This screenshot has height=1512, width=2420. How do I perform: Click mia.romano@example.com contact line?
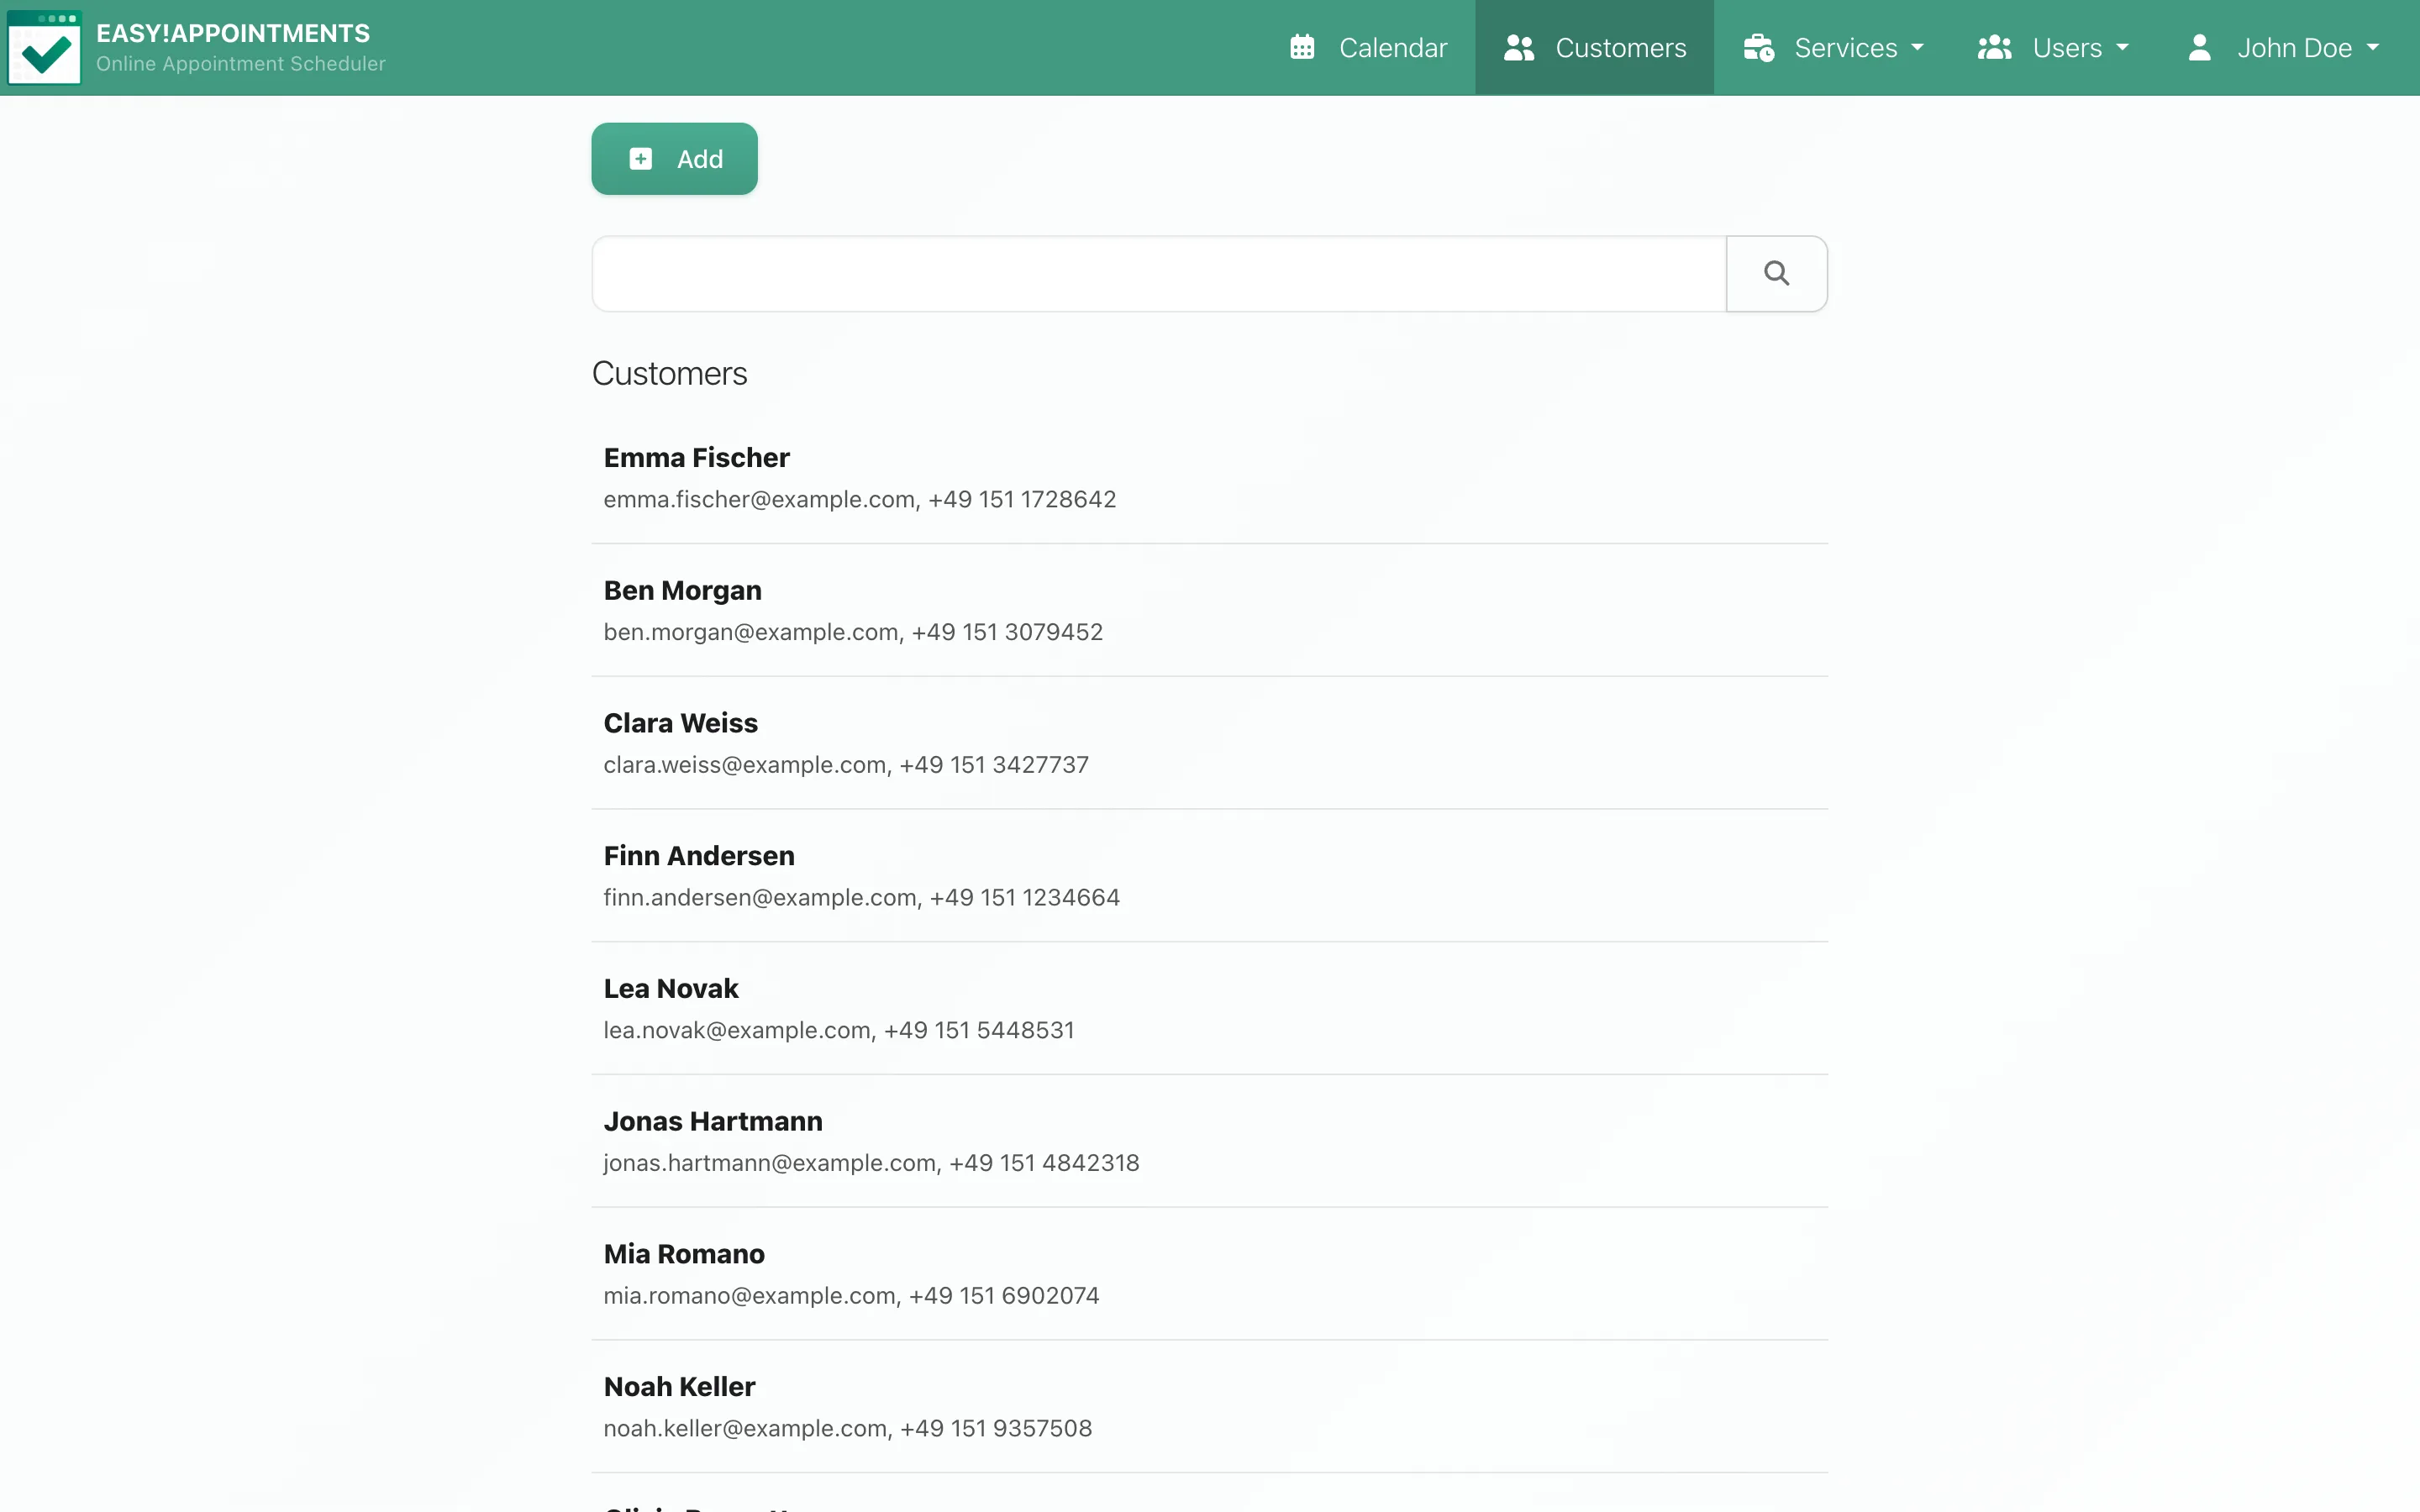tap(851, 1295)
